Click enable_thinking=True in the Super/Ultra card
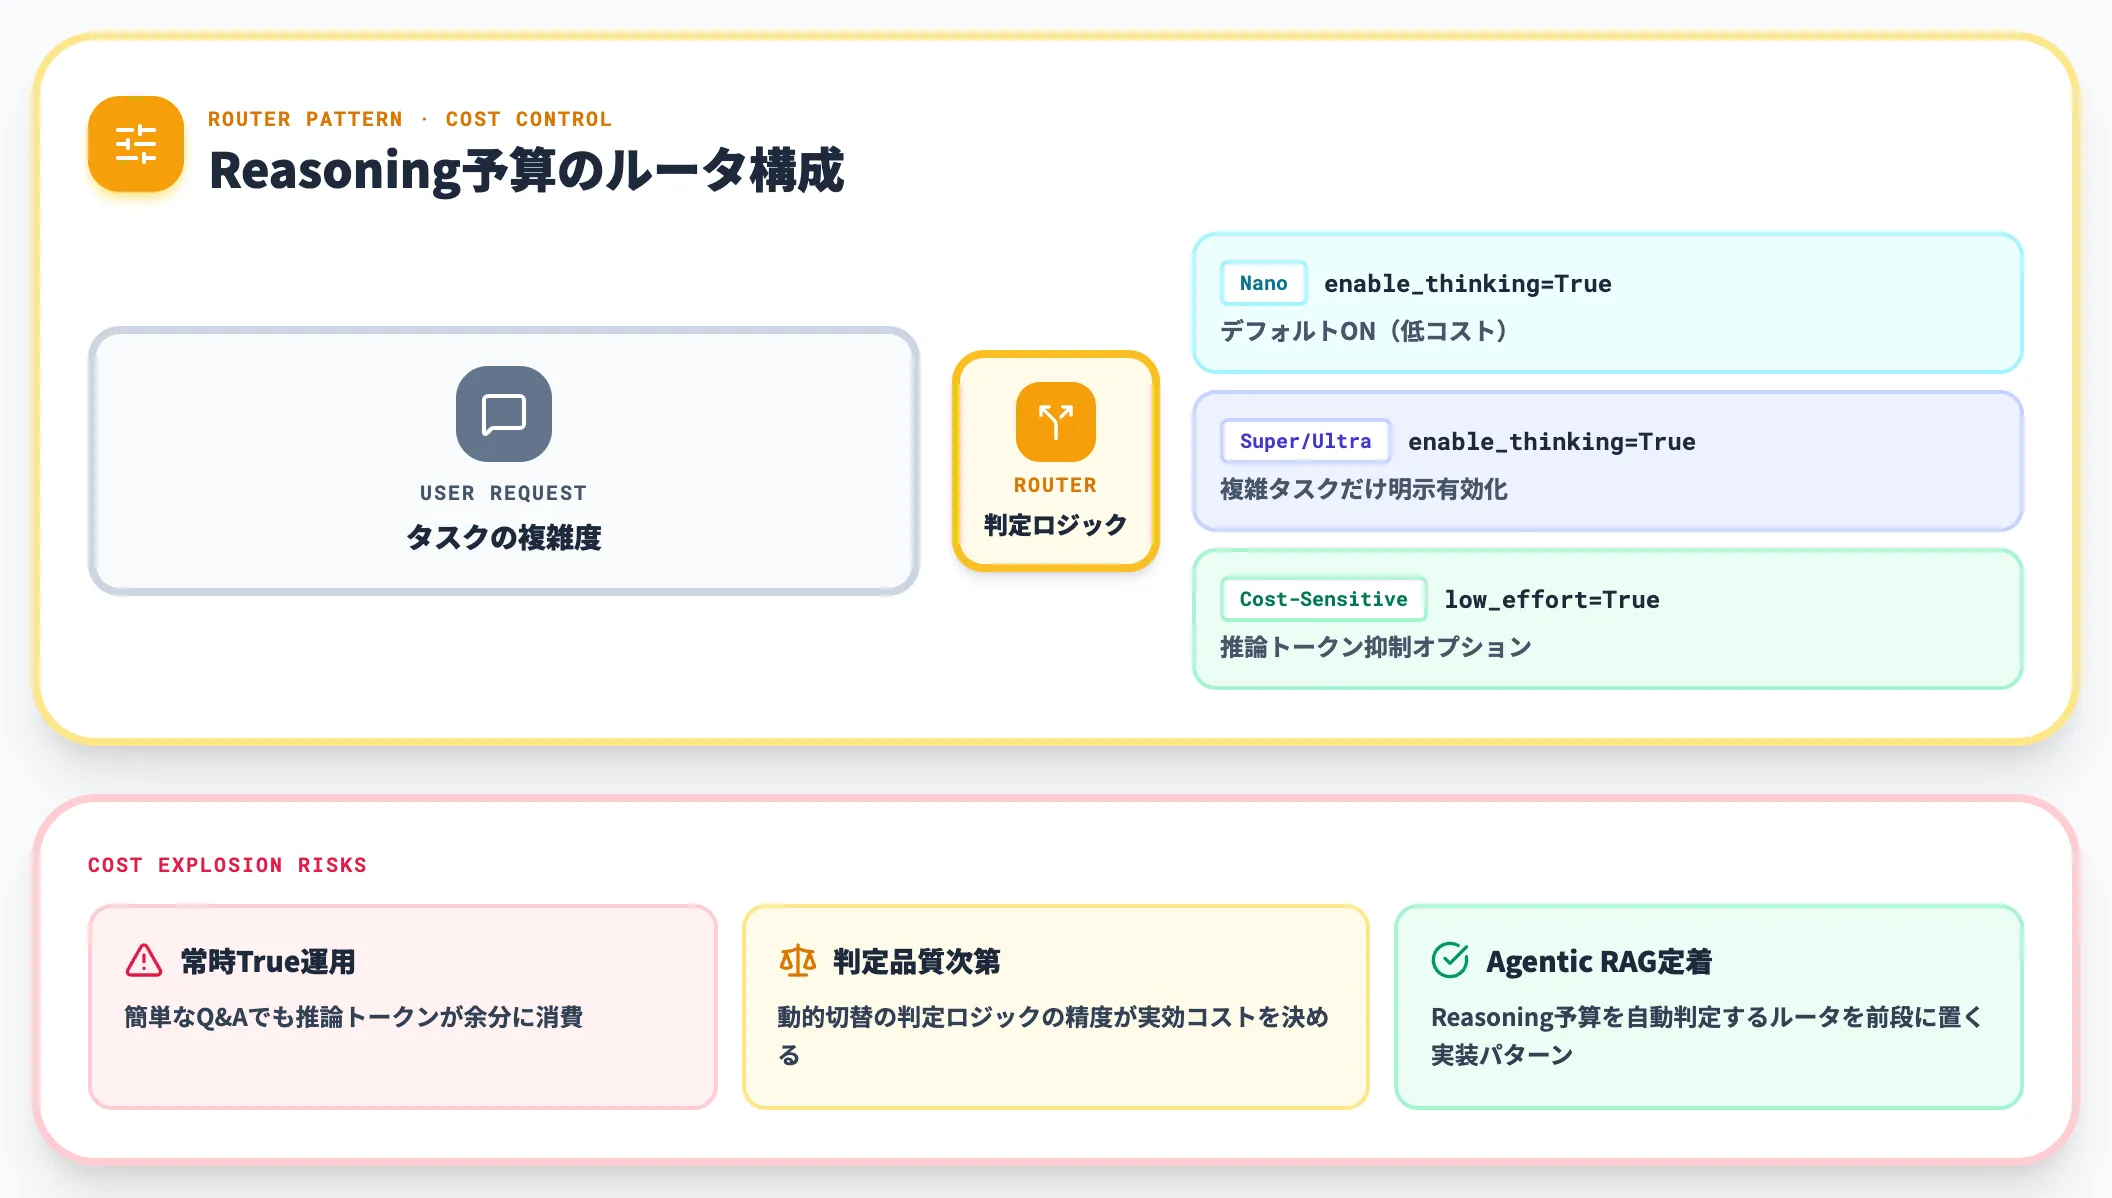The height and width of the screenshot is (1198, 2112). tap(1551, 442)
